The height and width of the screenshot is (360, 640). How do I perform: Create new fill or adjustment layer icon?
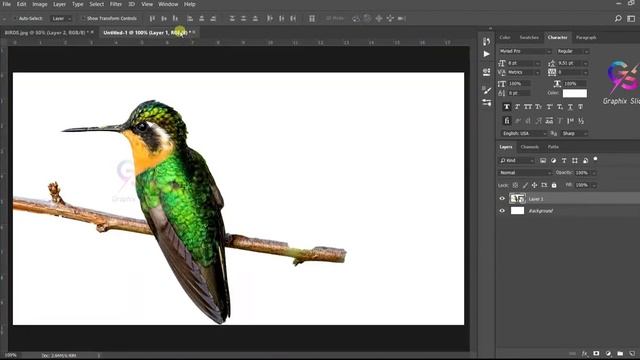pyautogui.click(x=608, y=353)
